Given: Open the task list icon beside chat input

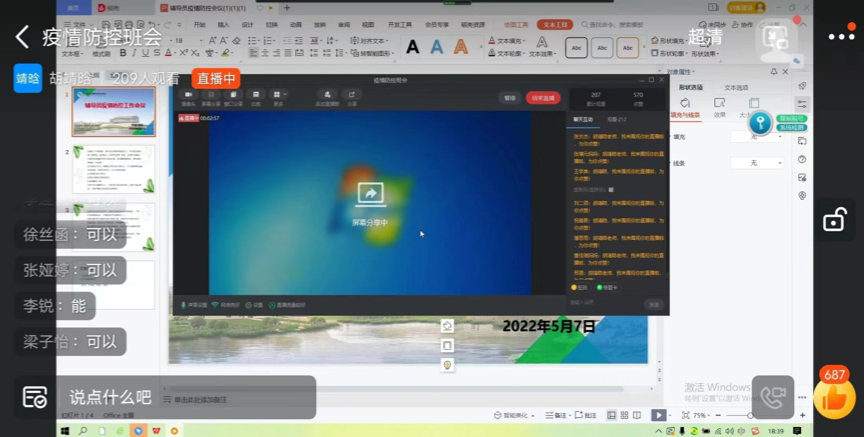Looking at the screenshot, I should (34, 397).
